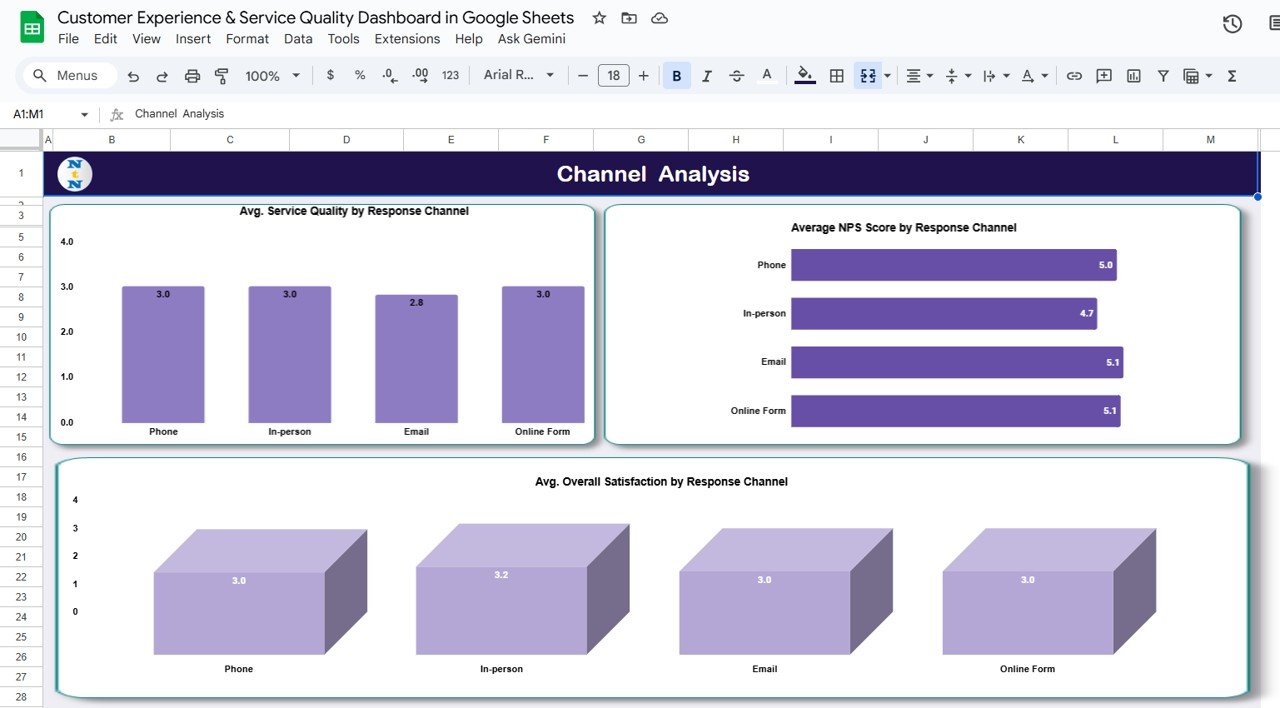The height and width of the screenshot is (708, 1280).
Task: Click the Insert chart icon
Action: point(1133,75)
